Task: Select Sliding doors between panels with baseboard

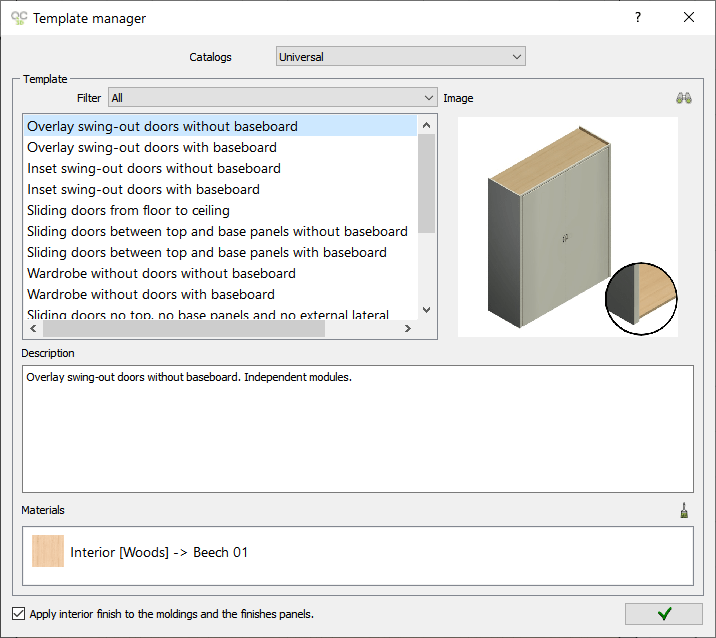Action: pos(220,252)
